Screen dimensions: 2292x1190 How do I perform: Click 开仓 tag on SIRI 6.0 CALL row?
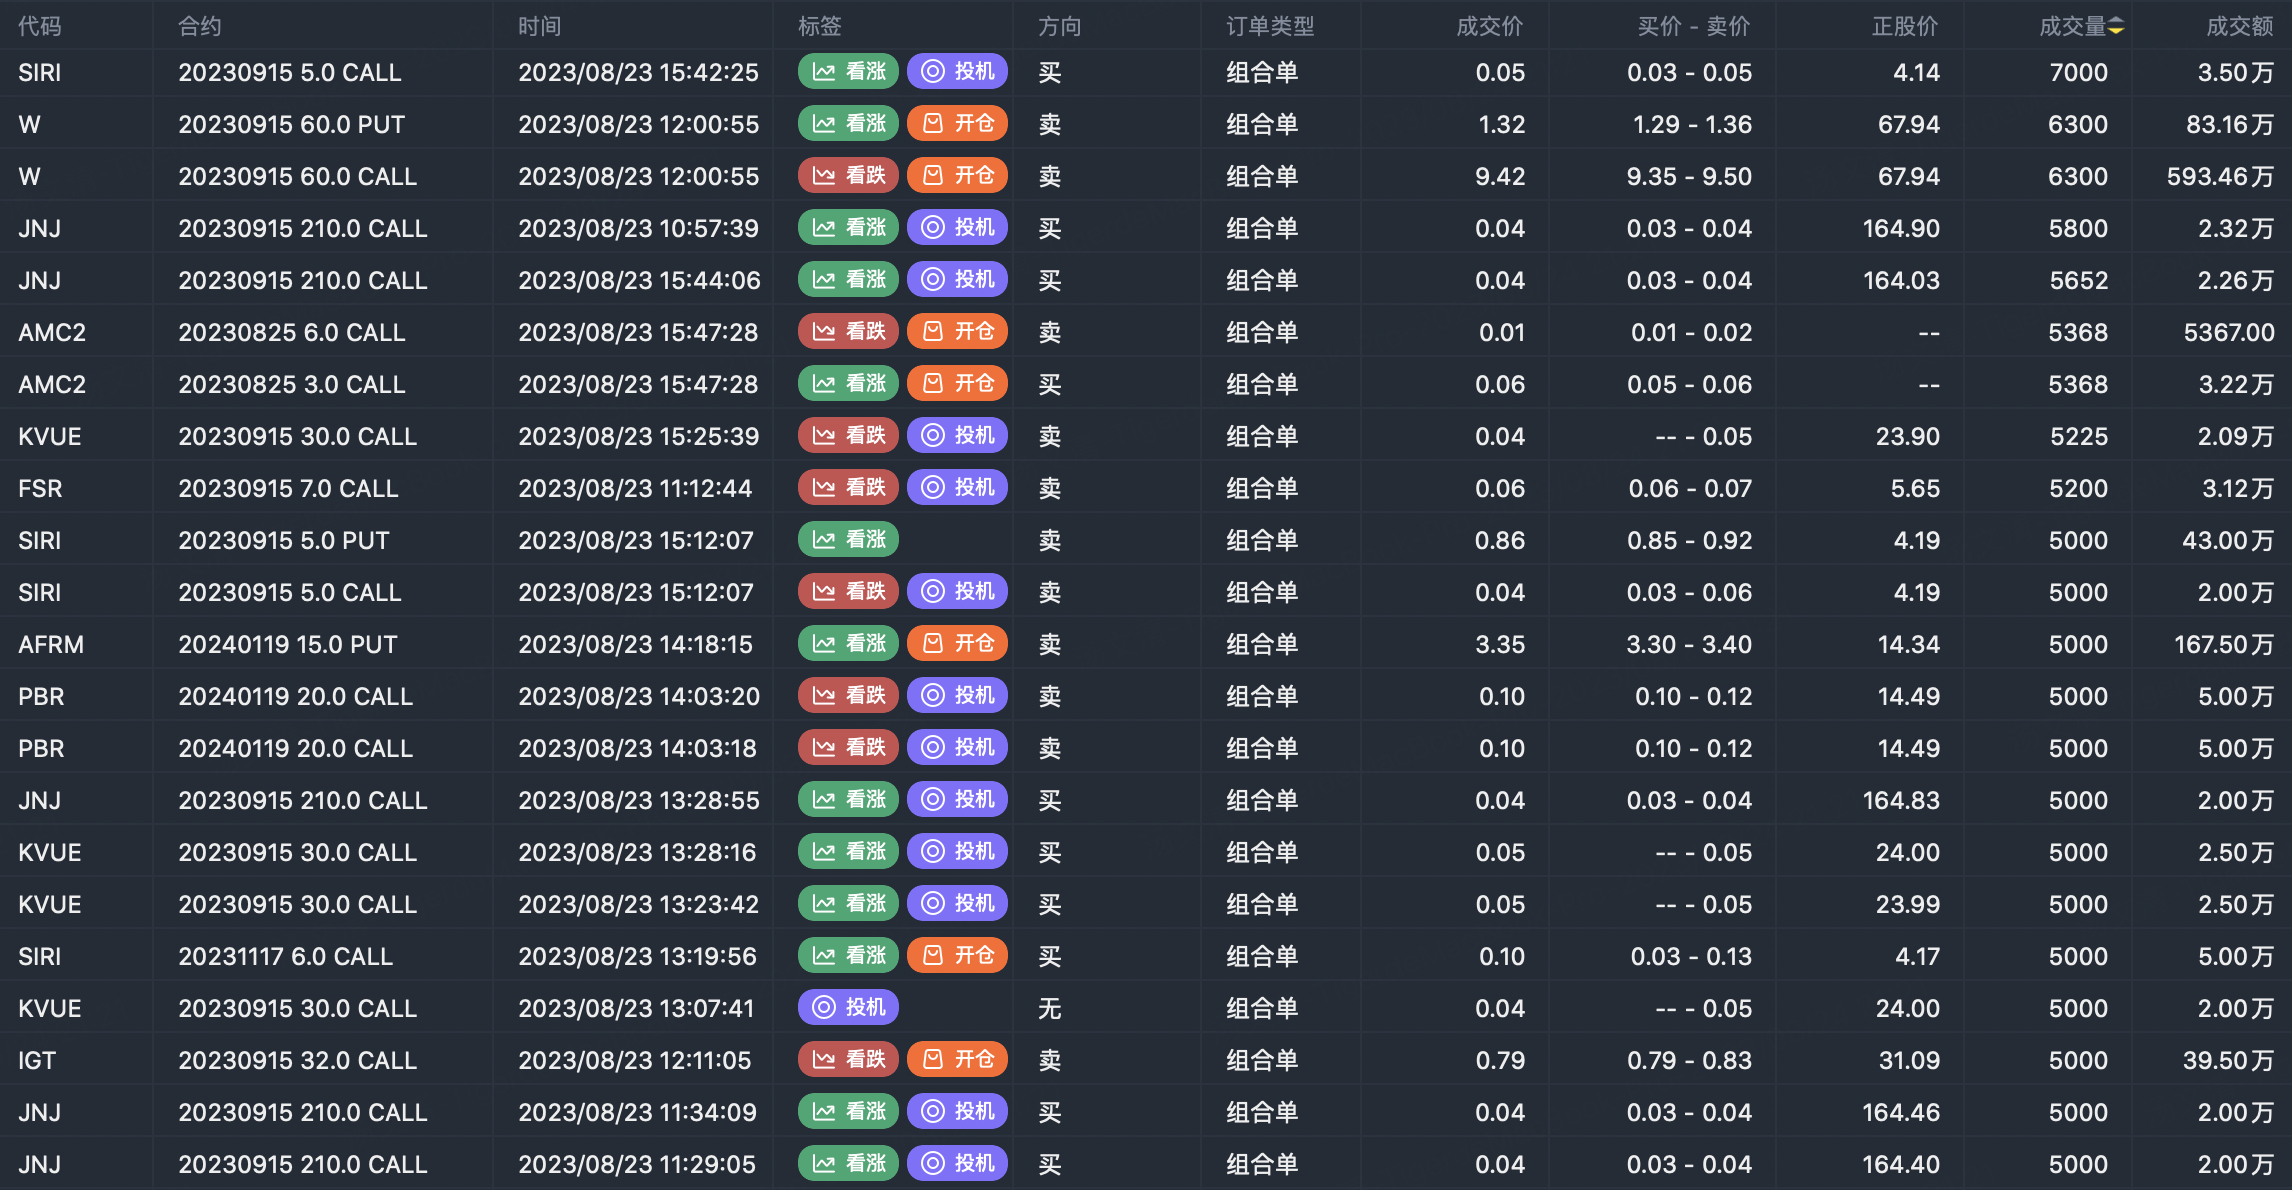click(957, 956)
